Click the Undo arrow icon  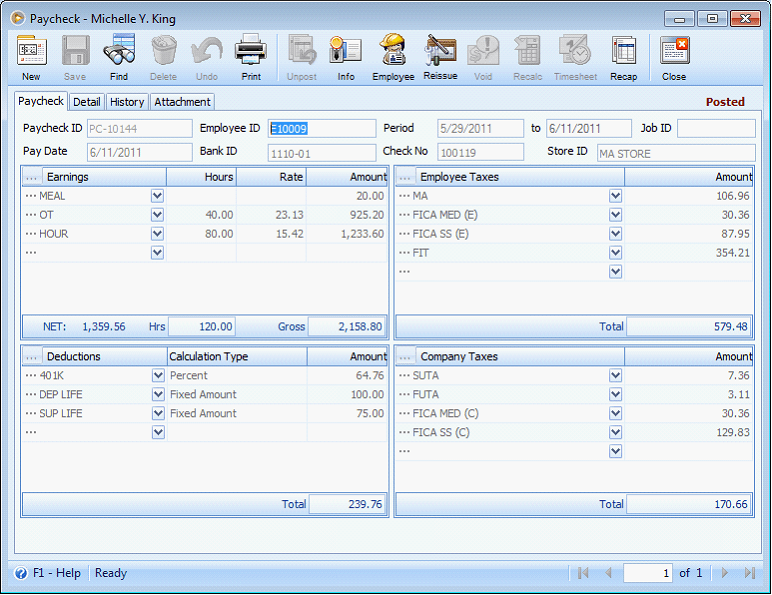click(206, 52)
